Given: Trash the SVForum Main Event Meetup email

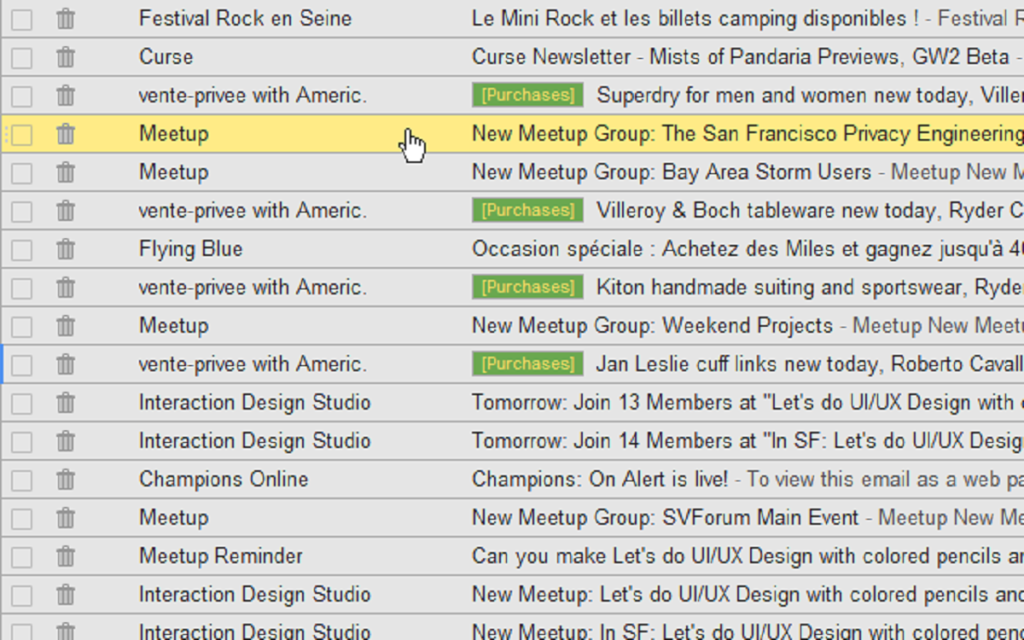Looking at the screenshot, I should tap(66, 518).
